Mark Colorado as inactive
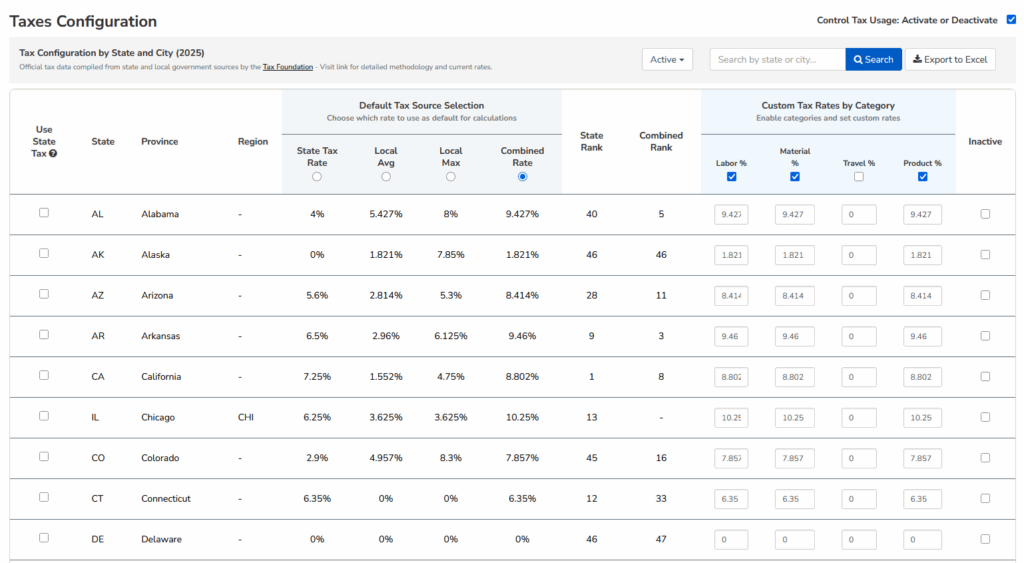This screenshot has height=563, width=1024. point(985,458)
